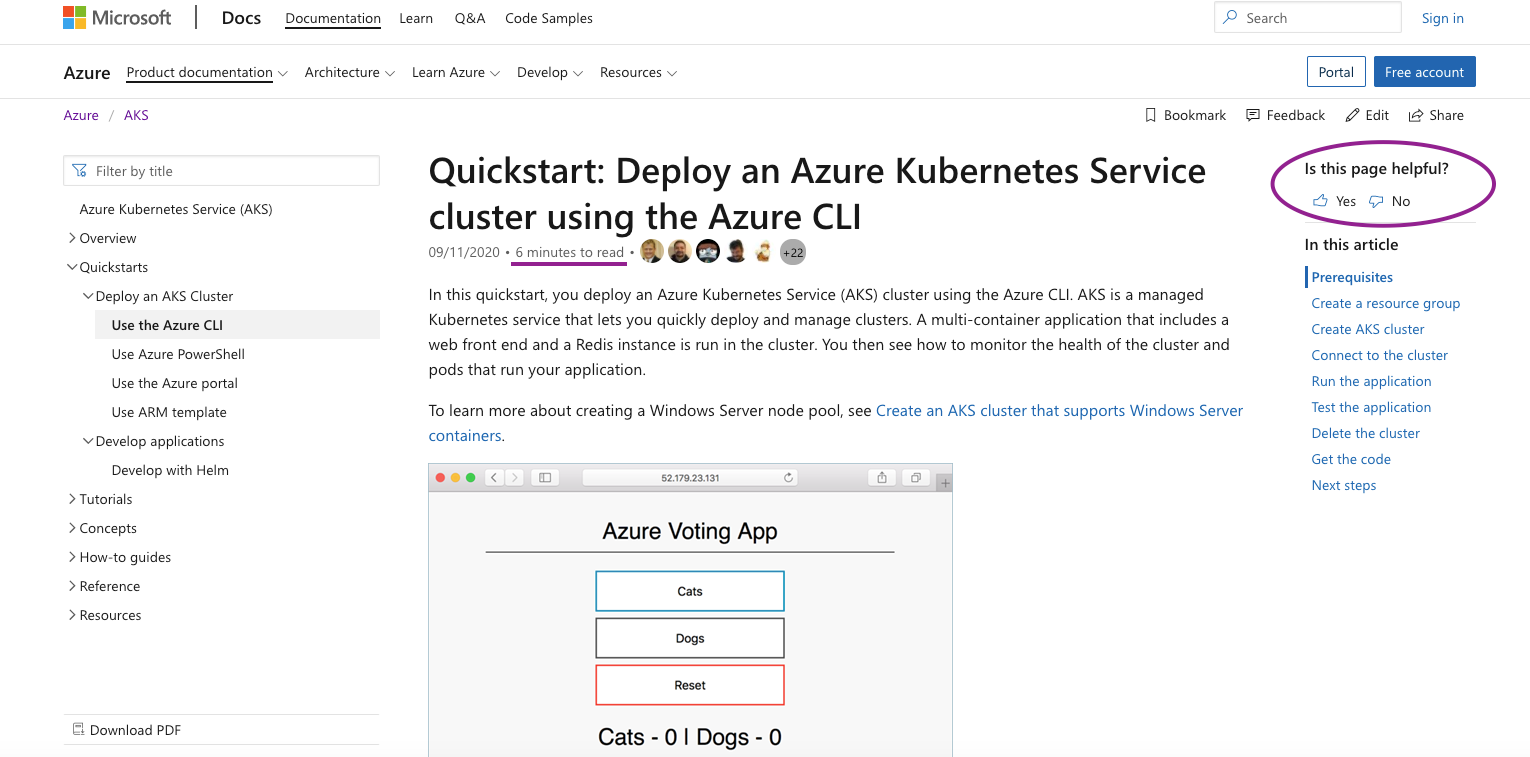This screenshot has height=757, width=1530.
Task: Open the Code Samples tab
Action: click(549, 18)
